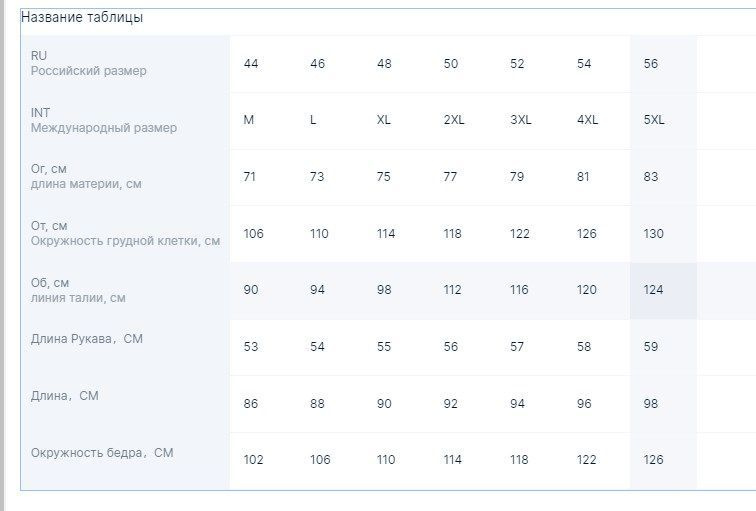Click the 'Название таблицы' table title
This screenshot has height=511, width=756.
82,17
